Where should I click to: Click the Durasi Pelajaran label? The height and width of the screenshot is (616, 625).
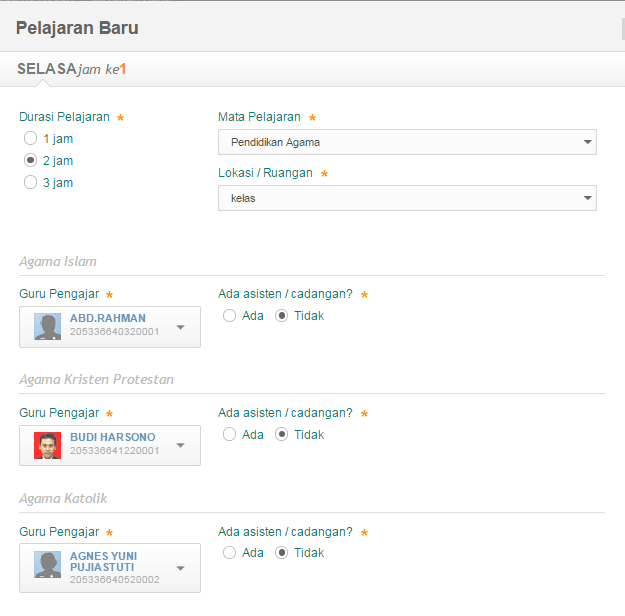point(64,117)
